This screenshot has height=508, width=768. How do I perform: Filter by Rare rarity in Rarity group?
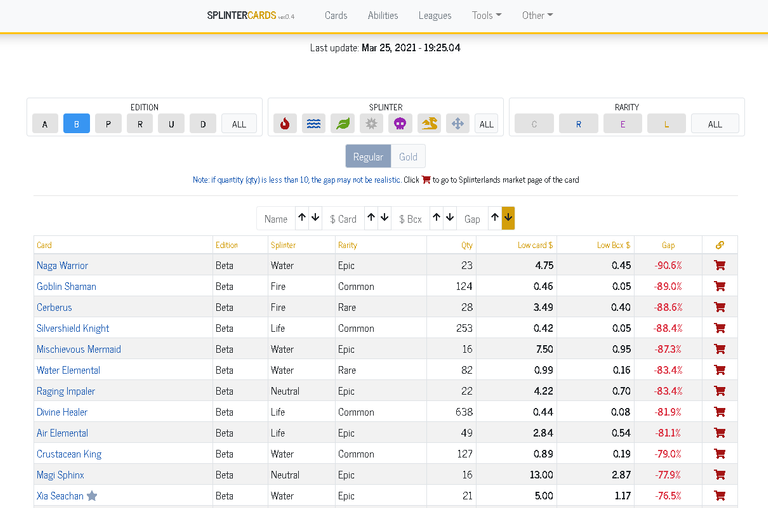pyautogui.click(x=578, y=124)
